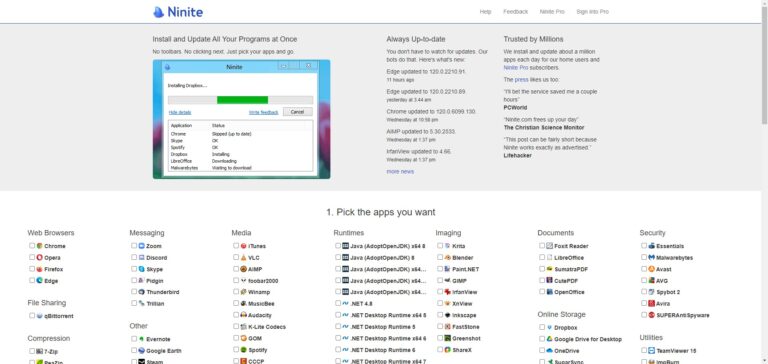This screenshot has width=768, height=364.
Task: Open the Feedback page
Action: 515,12
